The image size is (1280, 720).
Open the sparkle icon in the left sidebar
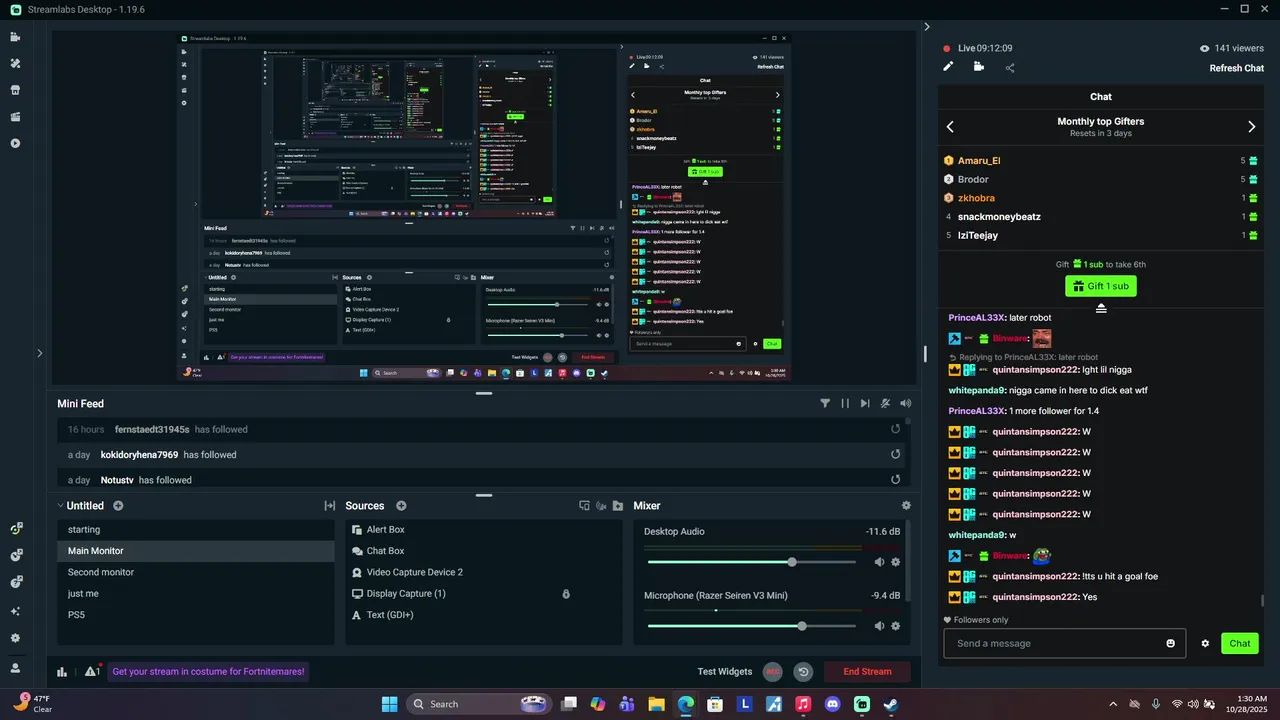coord(15,611)
